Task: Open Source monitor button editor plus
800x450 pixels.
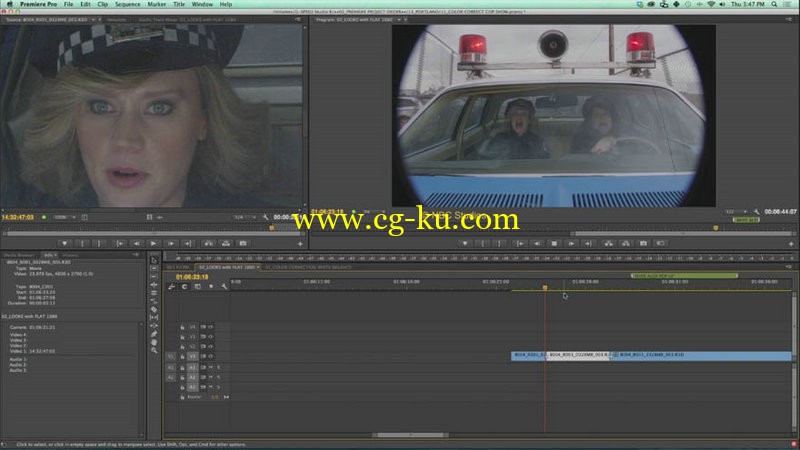Action: (x=300, y=244)
